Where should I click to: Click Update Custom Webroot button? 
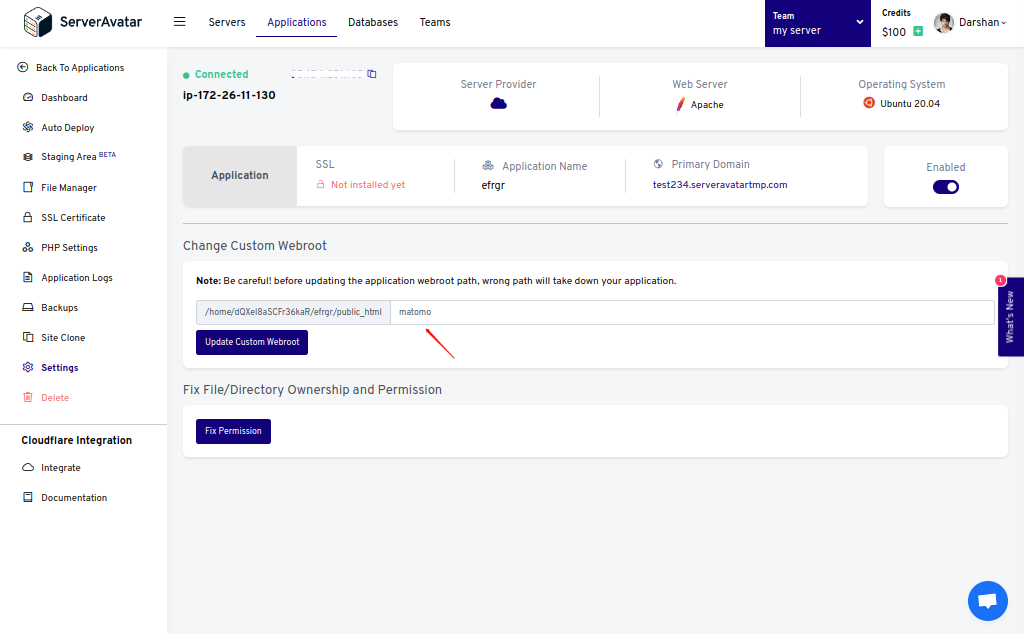click(x=252, y=342)
